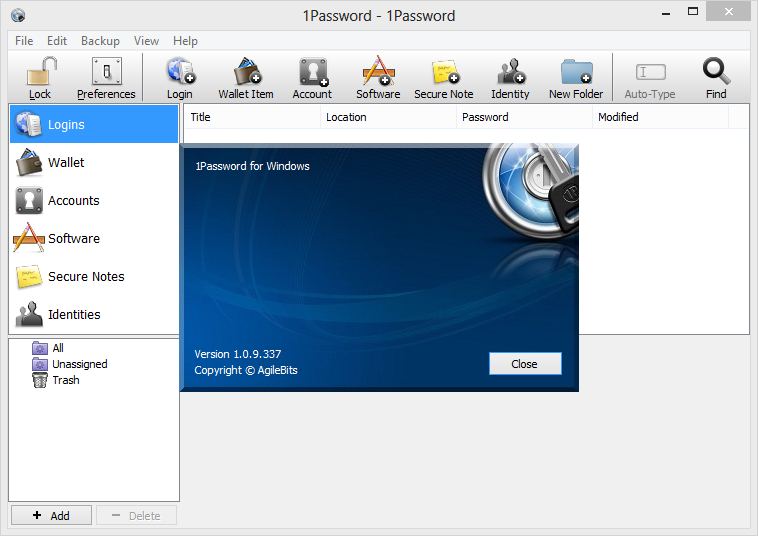Click the 1Password app icon in title bar

tap(18, 15)
